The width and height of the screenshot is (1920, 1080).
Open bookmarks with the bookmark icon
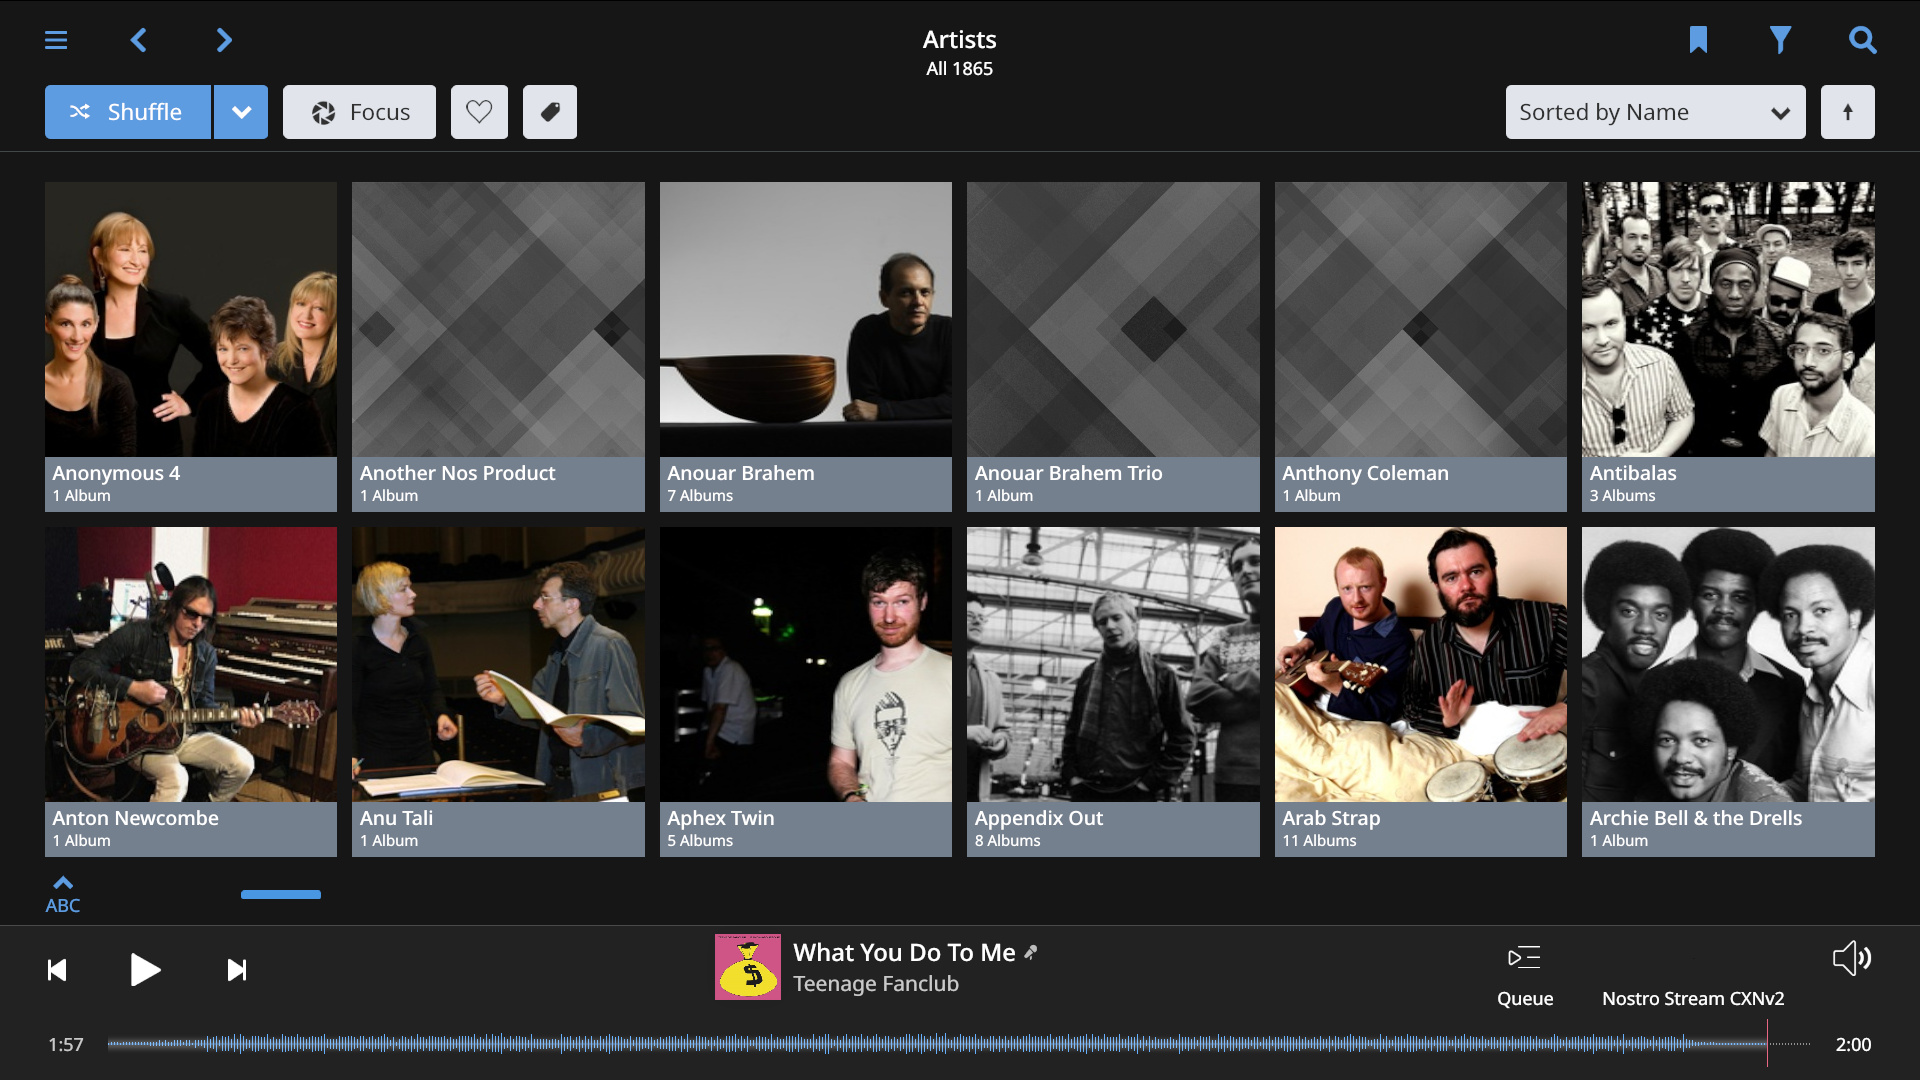tap(1698, 40)
